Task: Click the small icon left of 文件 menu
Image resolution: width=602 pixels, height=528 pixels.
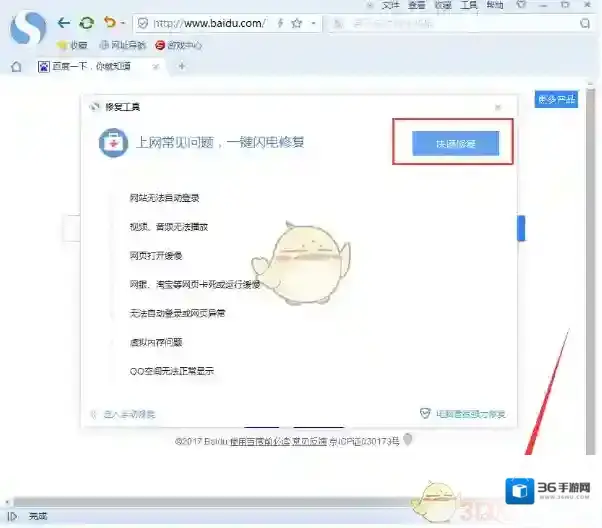Action: [370, 5]
